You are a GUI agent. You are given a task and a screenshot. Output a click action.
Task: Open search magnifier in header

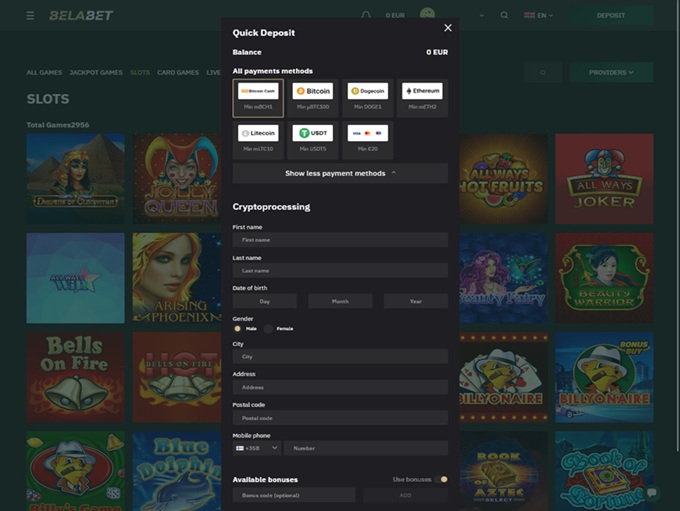coord(504,15)
